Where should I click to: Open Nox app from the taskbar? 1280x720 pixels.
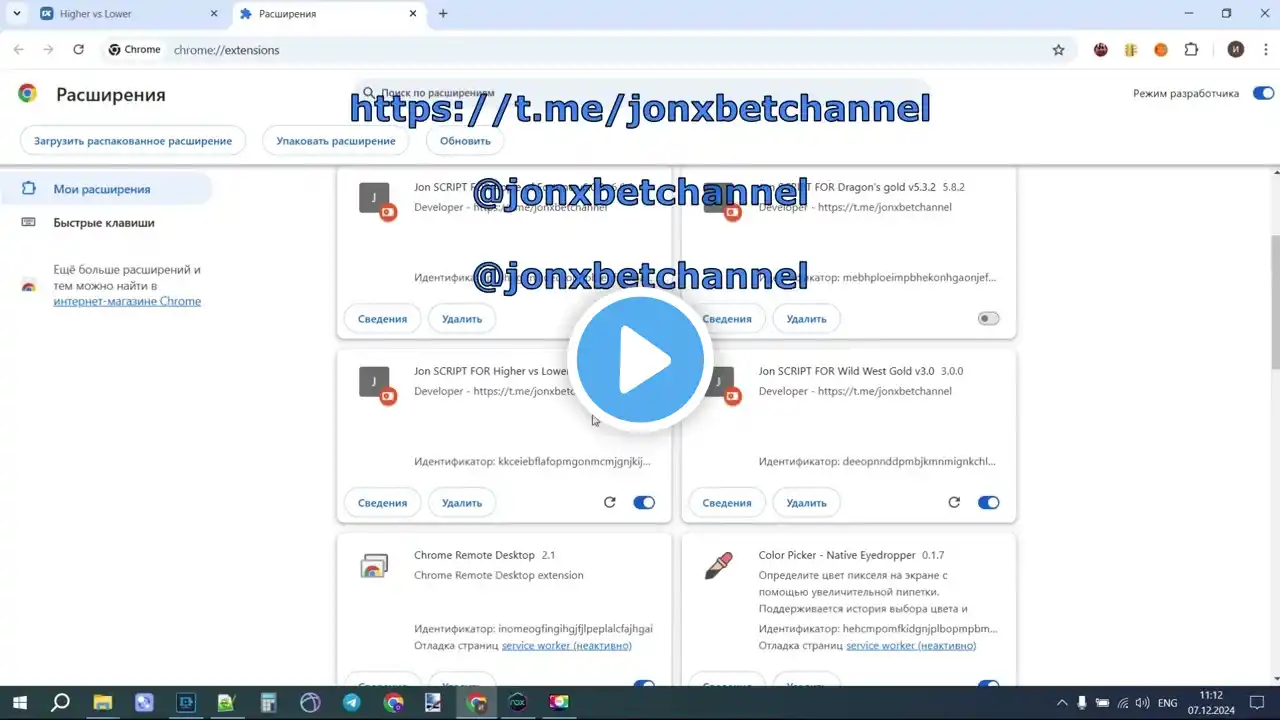click(x=518, y=703)
